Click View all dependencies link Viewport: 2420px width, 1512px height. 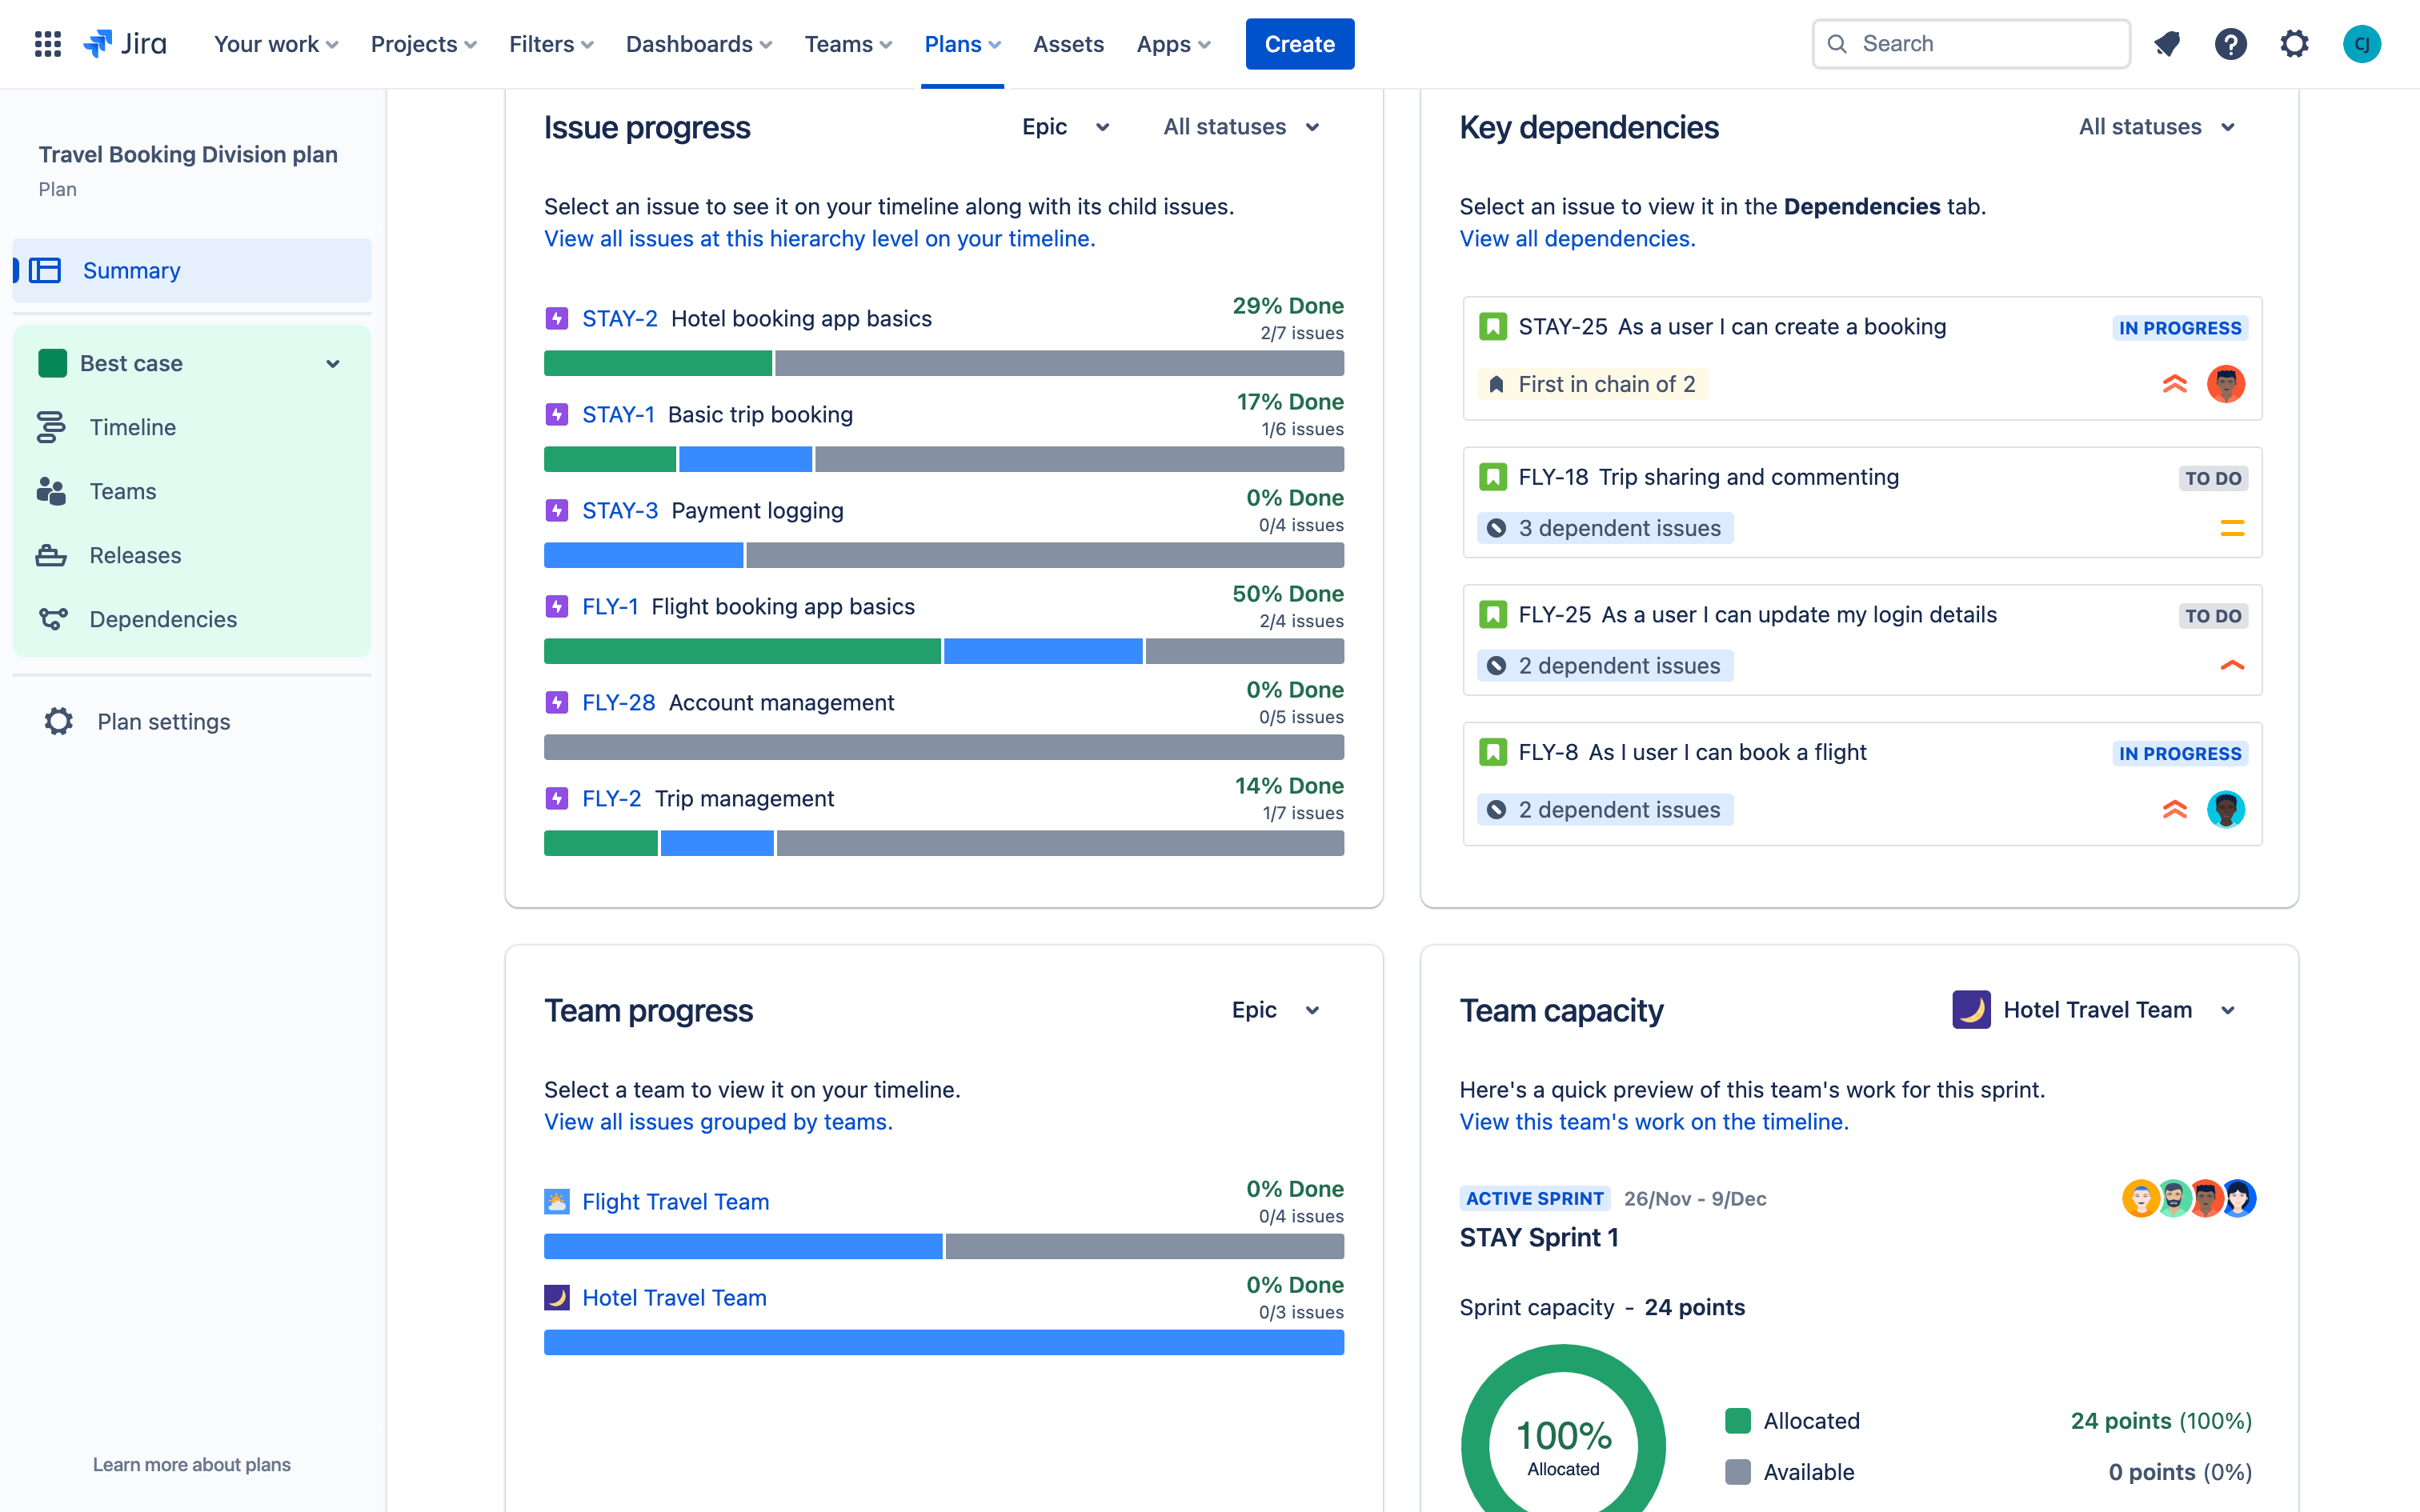click(x=1577, y=237)
